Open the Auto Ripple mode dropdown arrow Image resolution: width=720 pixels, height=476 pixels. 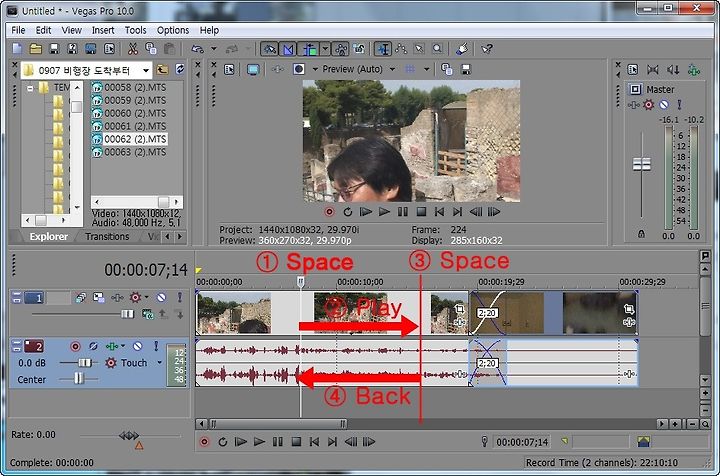pyautogui.click(x=325, y=49)
